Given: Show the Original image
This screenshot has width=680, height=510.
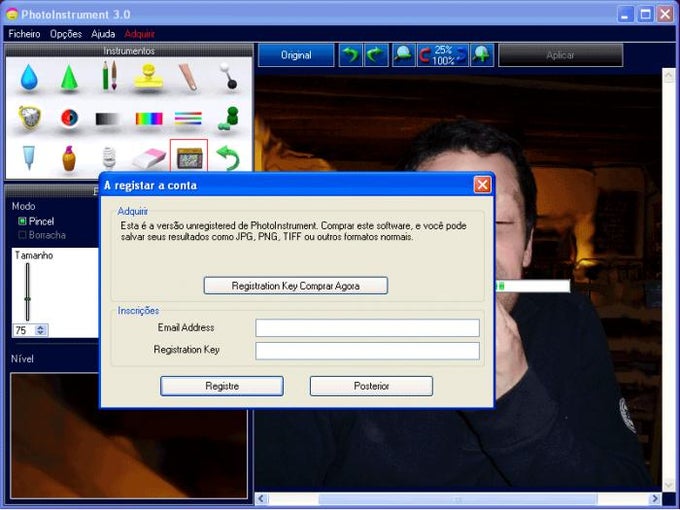Looking at the screenshot, I should [296, 55].
